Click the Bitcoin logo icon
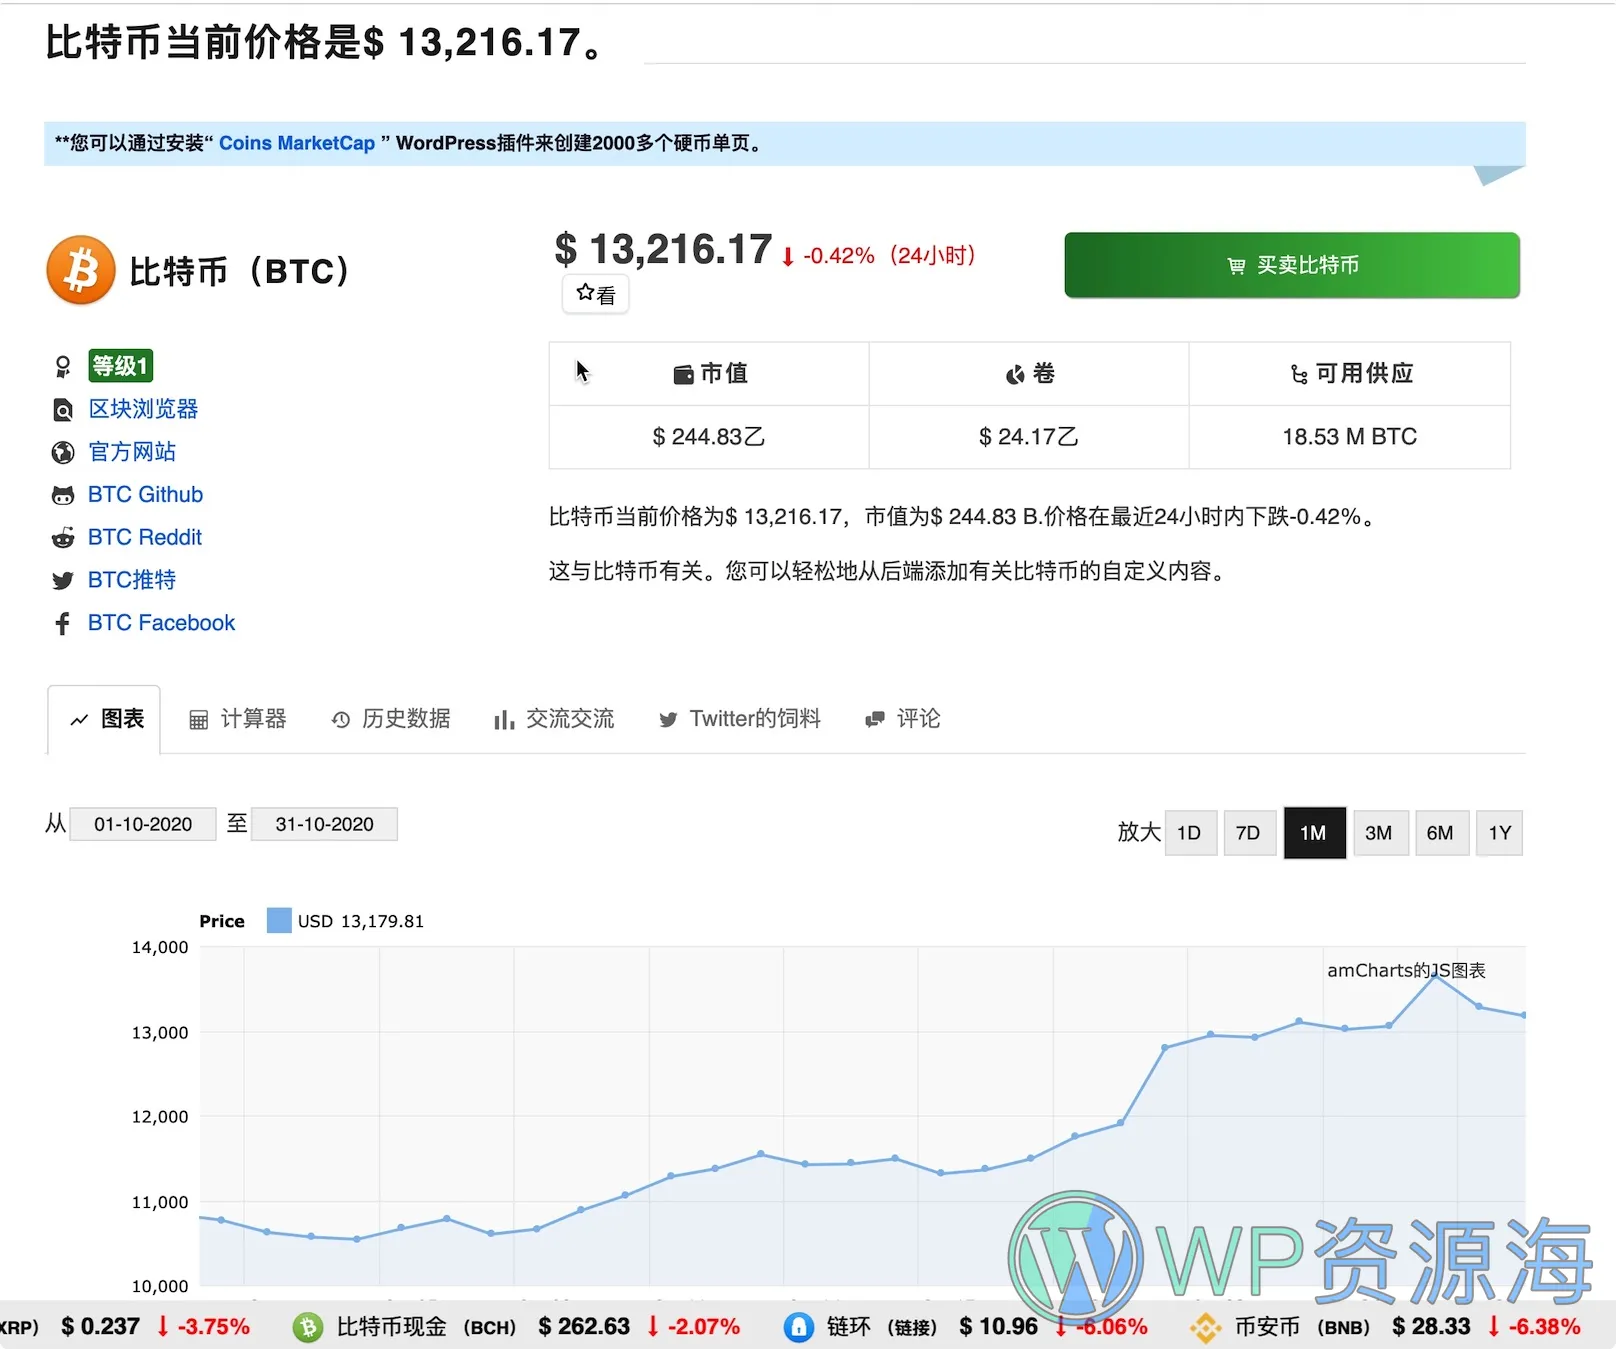This screenshot has width=1616, height=1349. point(80,270)
